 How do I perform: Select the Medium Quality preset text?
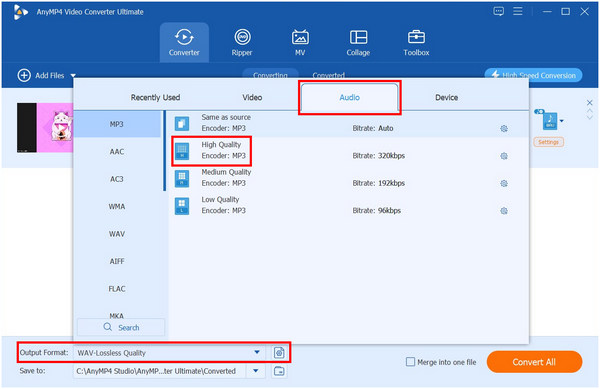pos(226,172)
